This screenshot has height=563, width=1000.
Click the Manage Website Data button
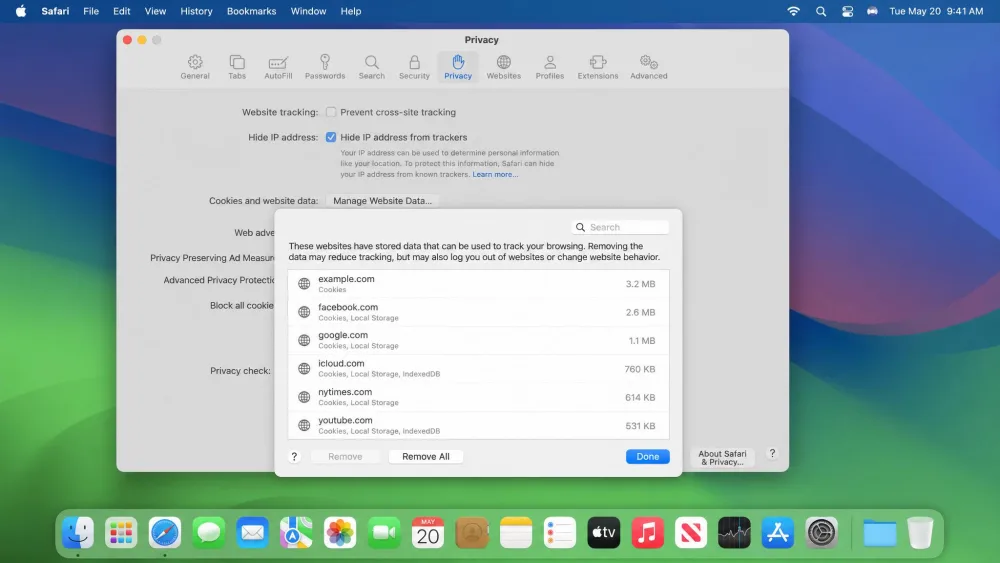tap(382, 200)
